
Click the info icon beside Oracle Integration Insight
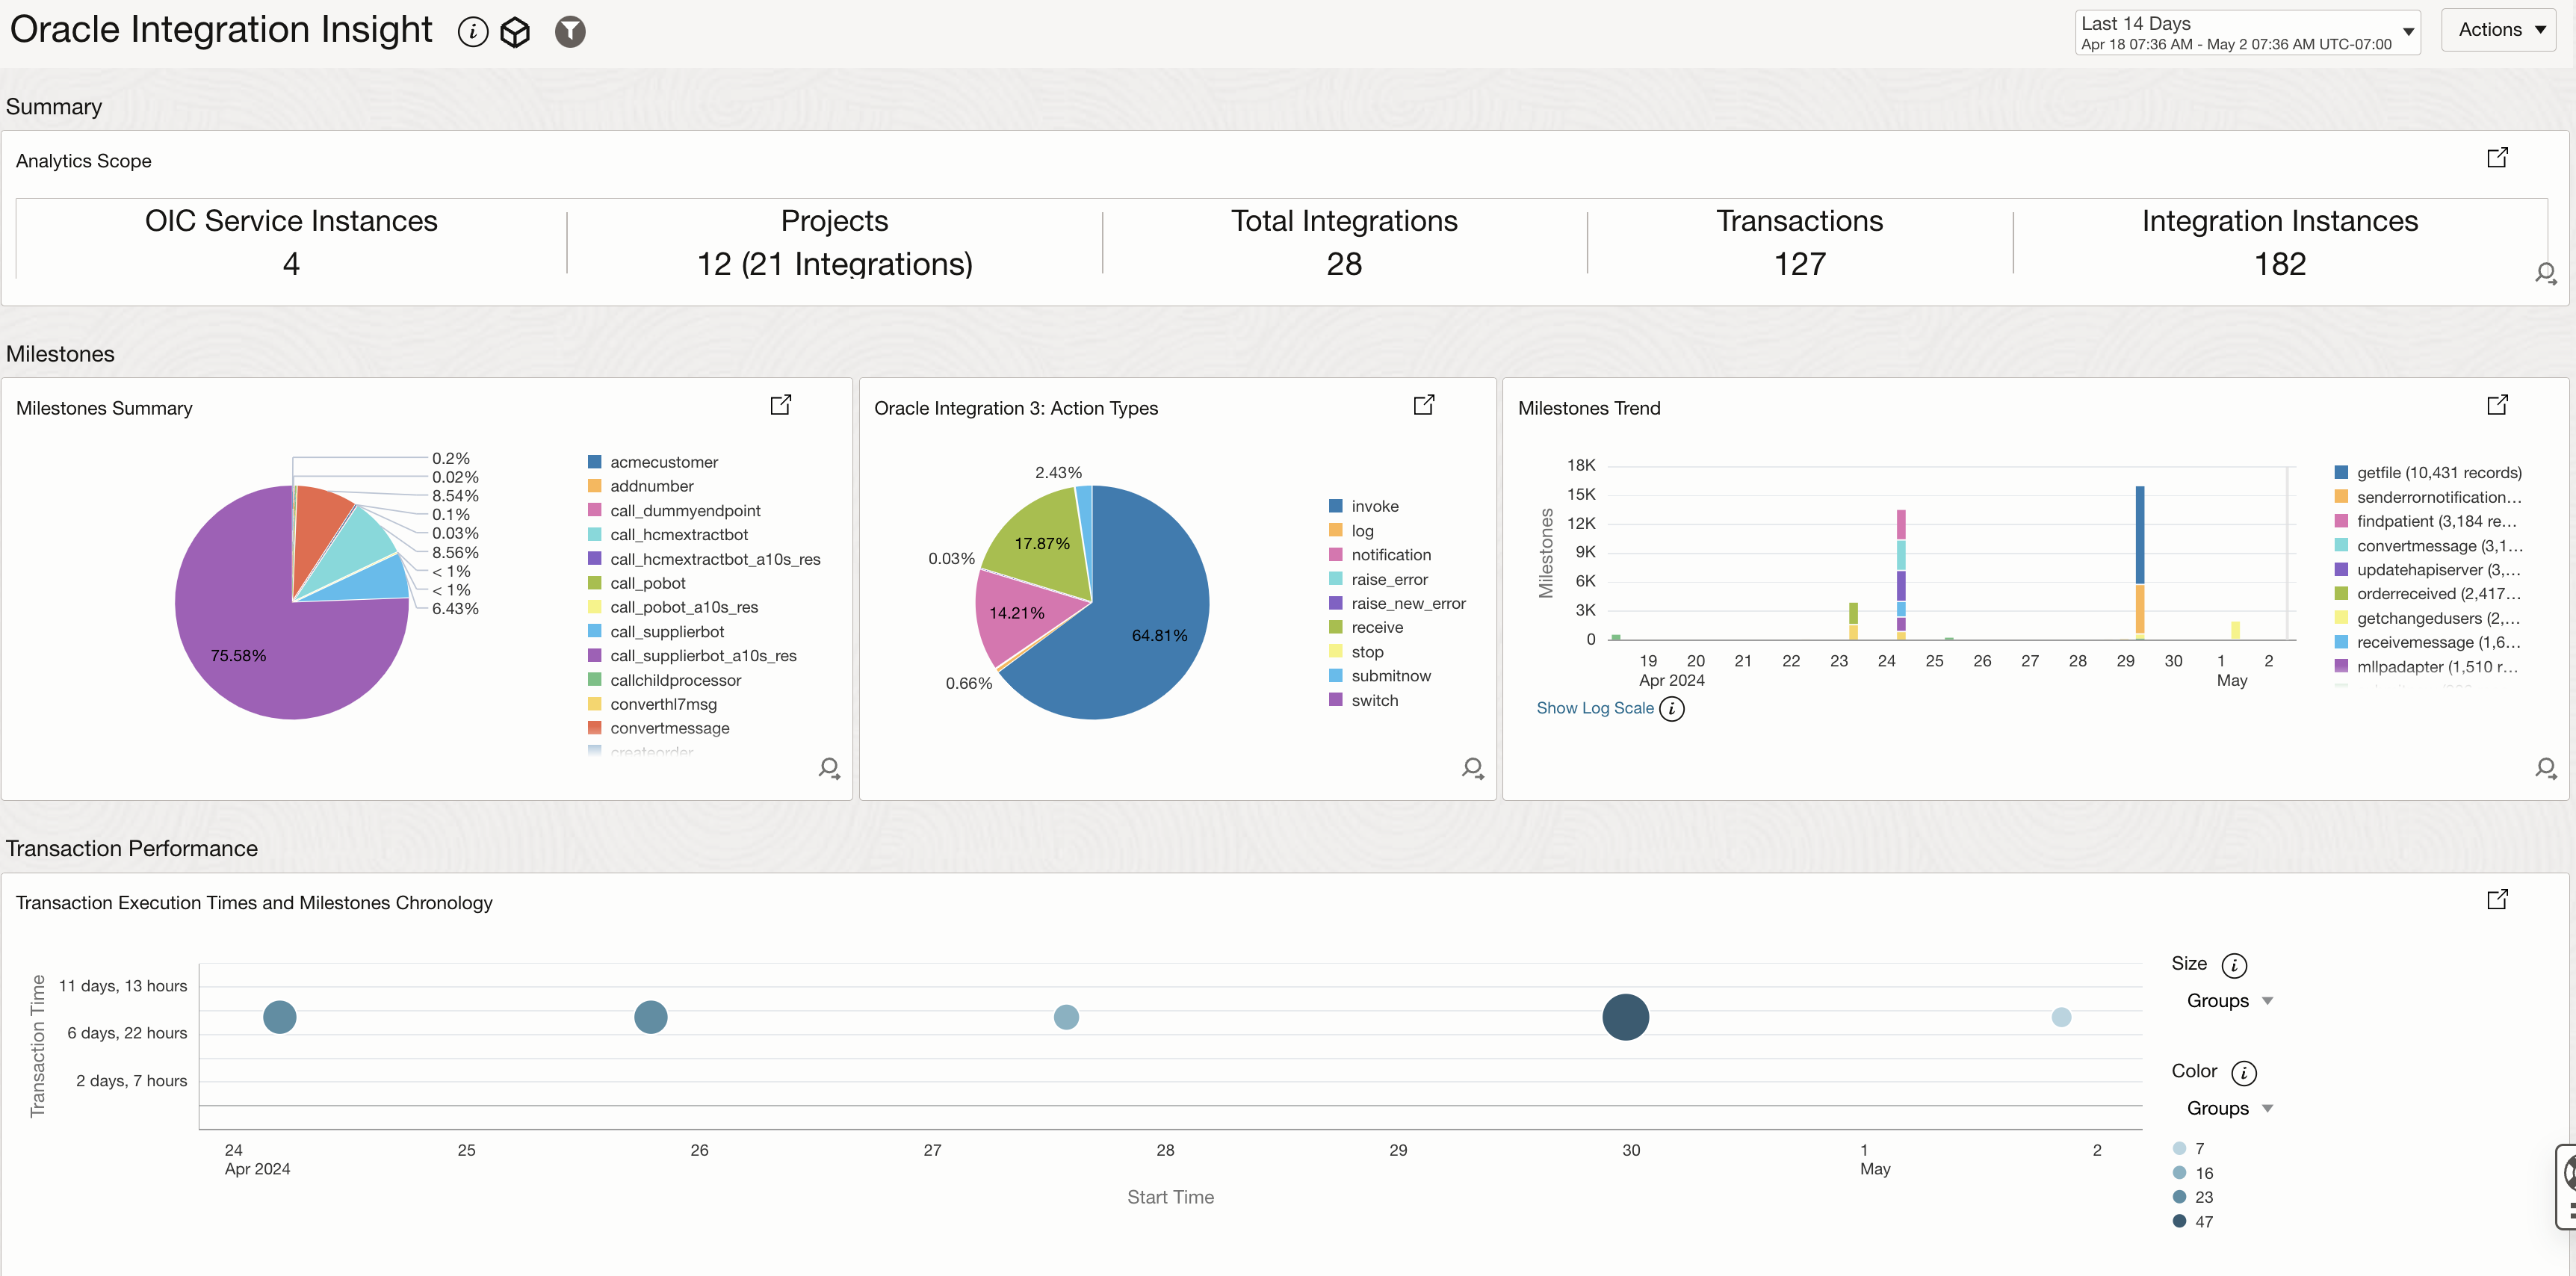[x=472, y=32]
